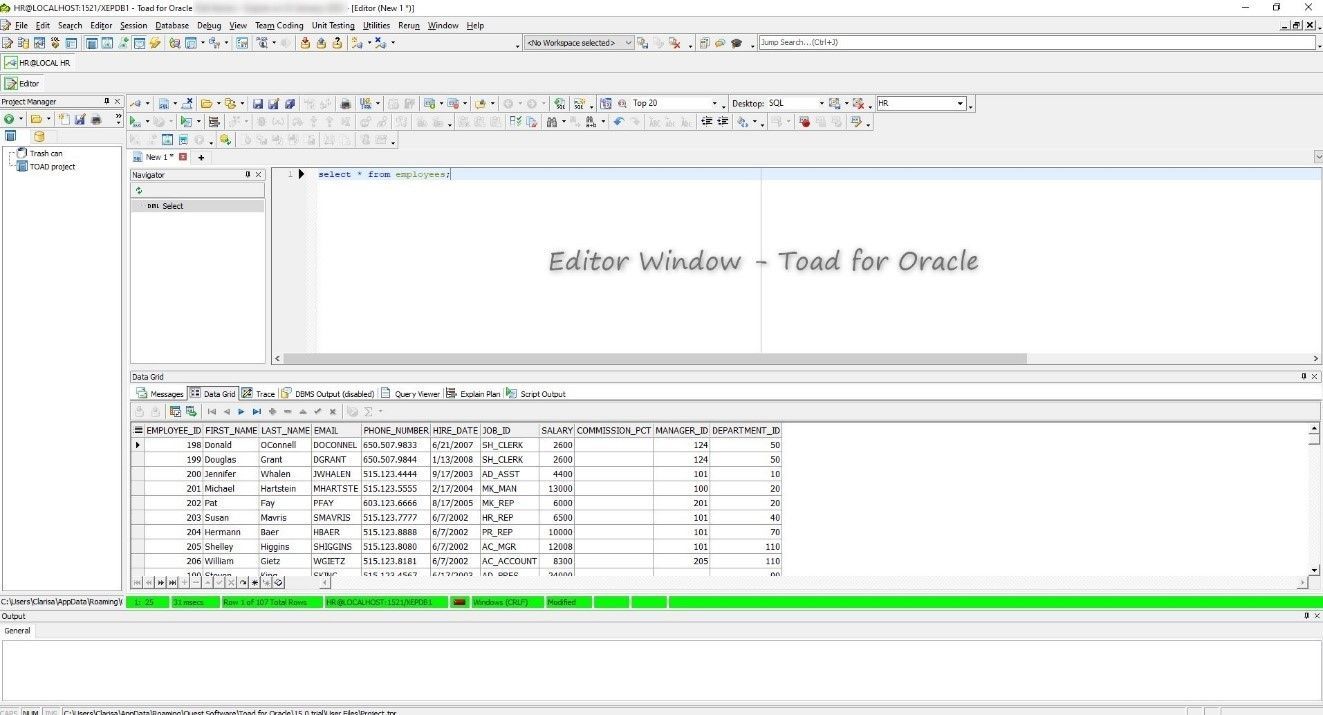This screenshot has width=1323, height=715.
Task: Click the lightning bolt icon in main toolbar
Action: pyautogui.click(x=155, y=43)
